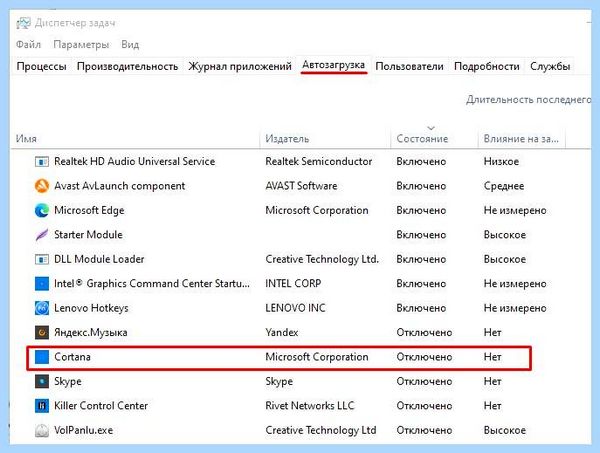Click the Task Manager title bar icon

click(x=23, y=23)
